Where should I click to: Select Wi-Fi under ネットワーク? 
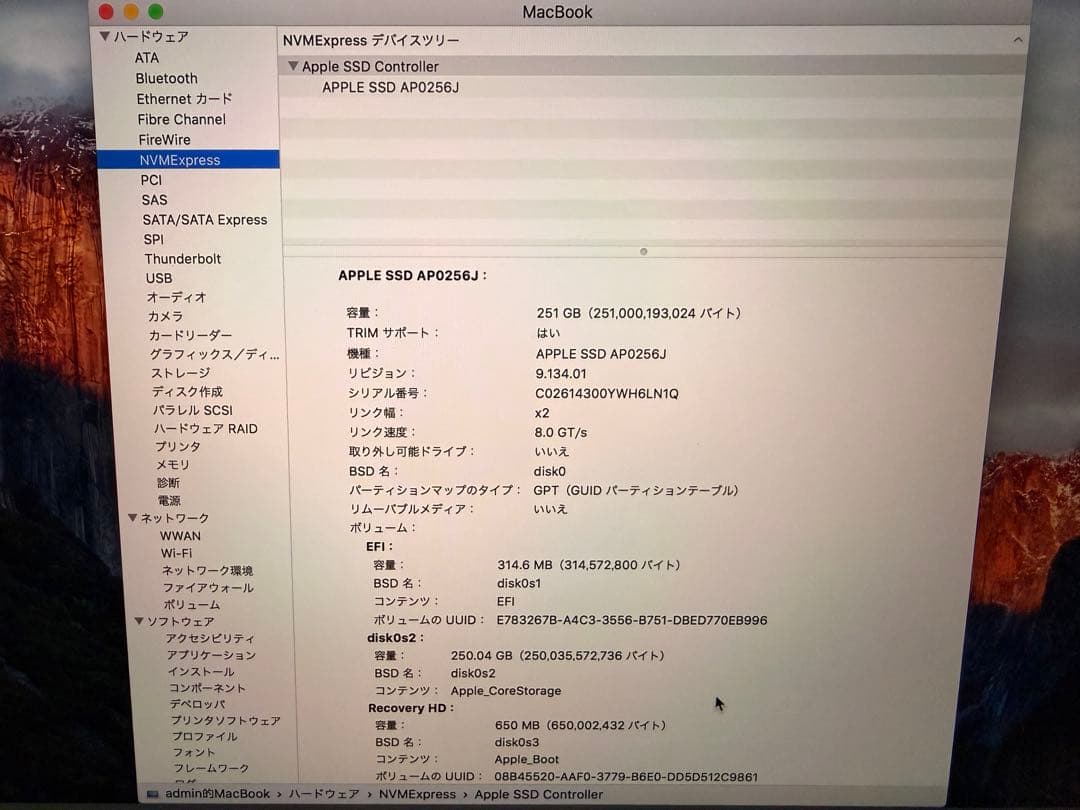click(176, 552)
